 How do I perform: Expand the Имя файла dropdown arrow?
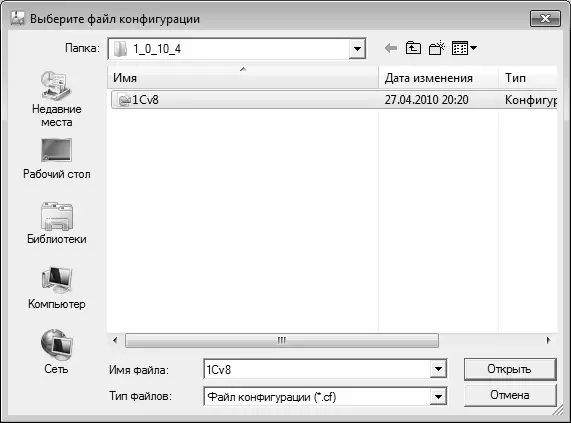(438, 369)
